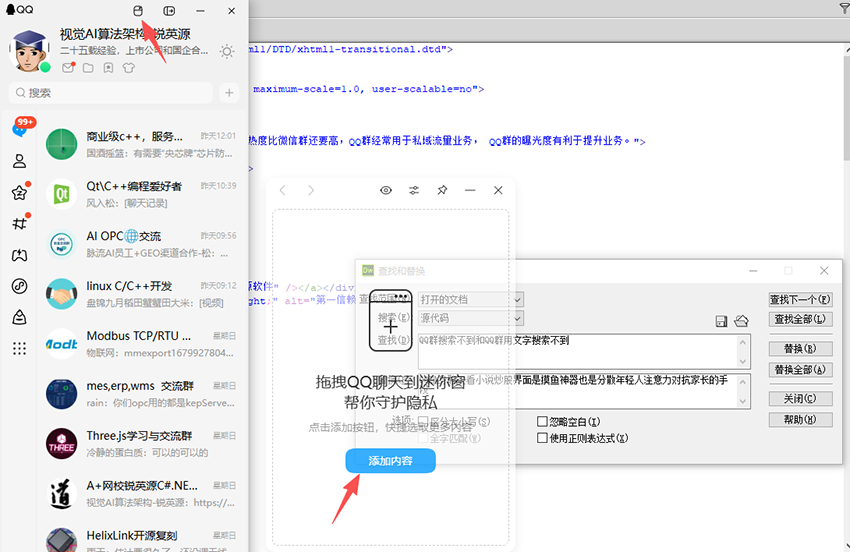This screenshot has height=552, width=850.
Task: Open the Three.js学习与交流群 chat
Action: click(142, 444)
